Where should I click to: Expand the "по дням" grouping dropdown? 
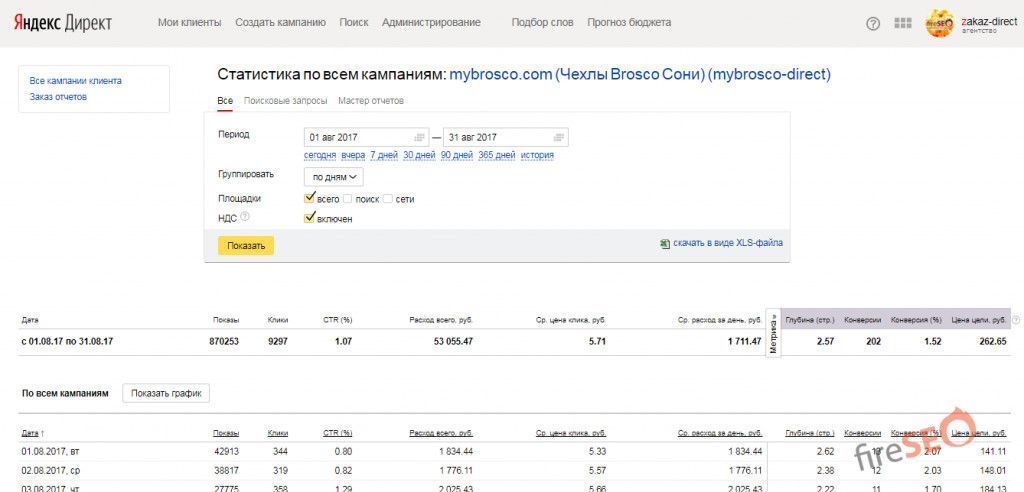334,177
